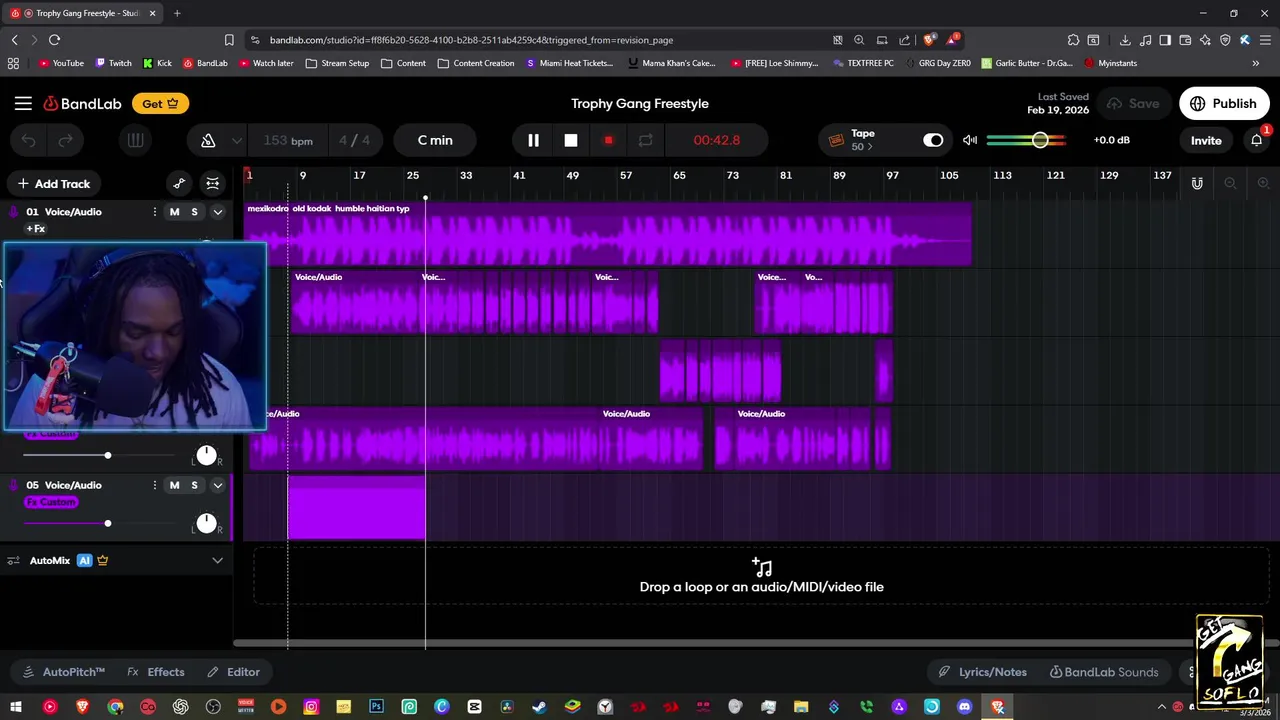Select the mexikodro old kodak audio region
The width and height of the screenshot is (1280, 720).
(609, 236)
